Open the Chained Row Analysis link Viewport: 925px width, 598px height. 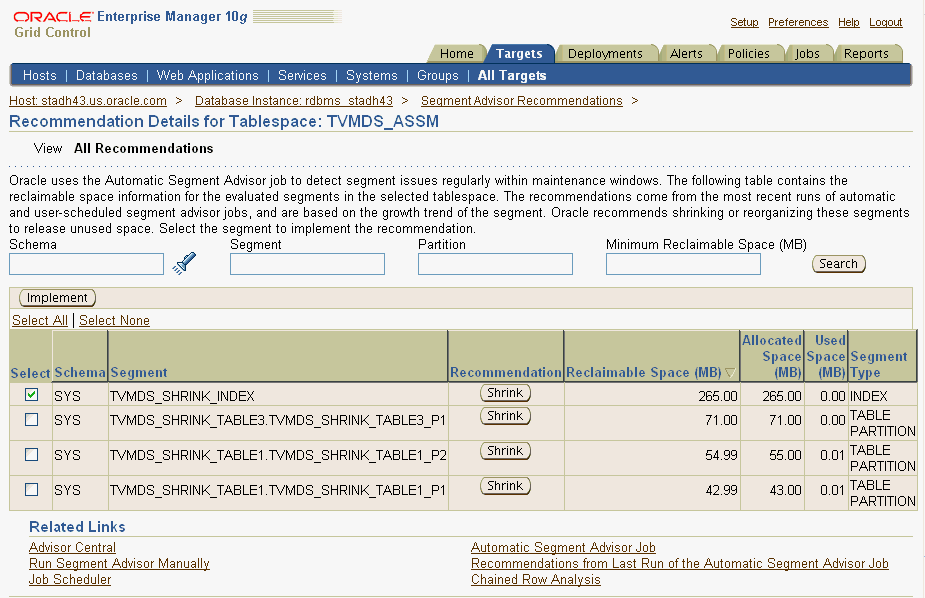pos(535,580)
